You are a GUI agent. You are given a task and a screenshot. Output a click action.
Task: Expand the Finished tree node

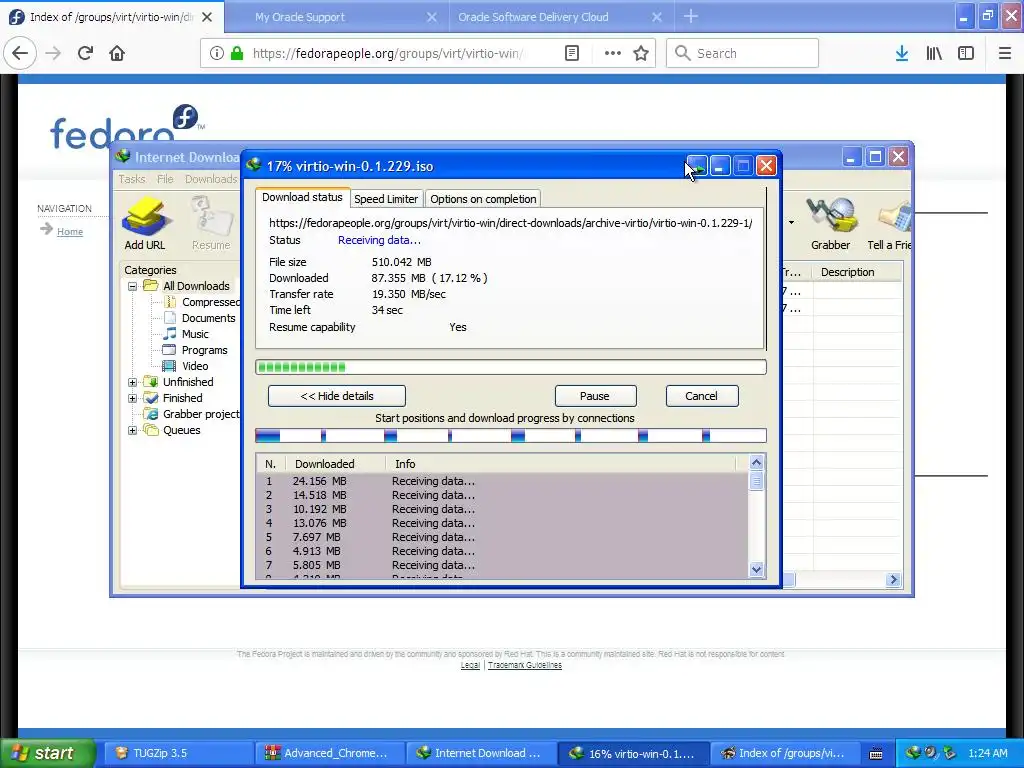[x=133, y=398]
